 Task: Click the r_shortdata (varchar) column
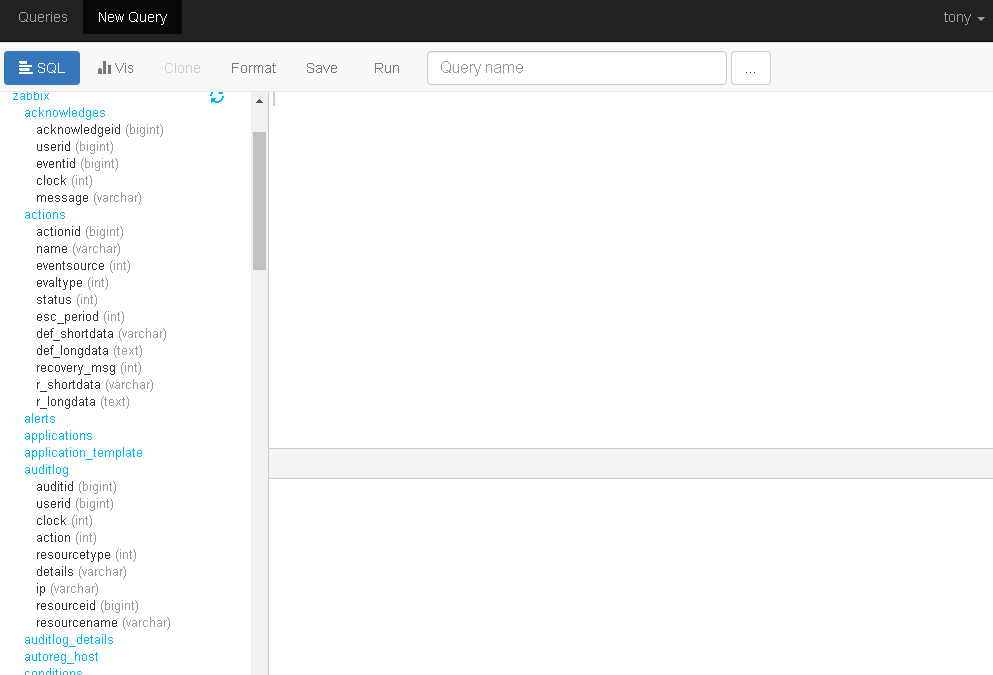[x=94, y=385]
